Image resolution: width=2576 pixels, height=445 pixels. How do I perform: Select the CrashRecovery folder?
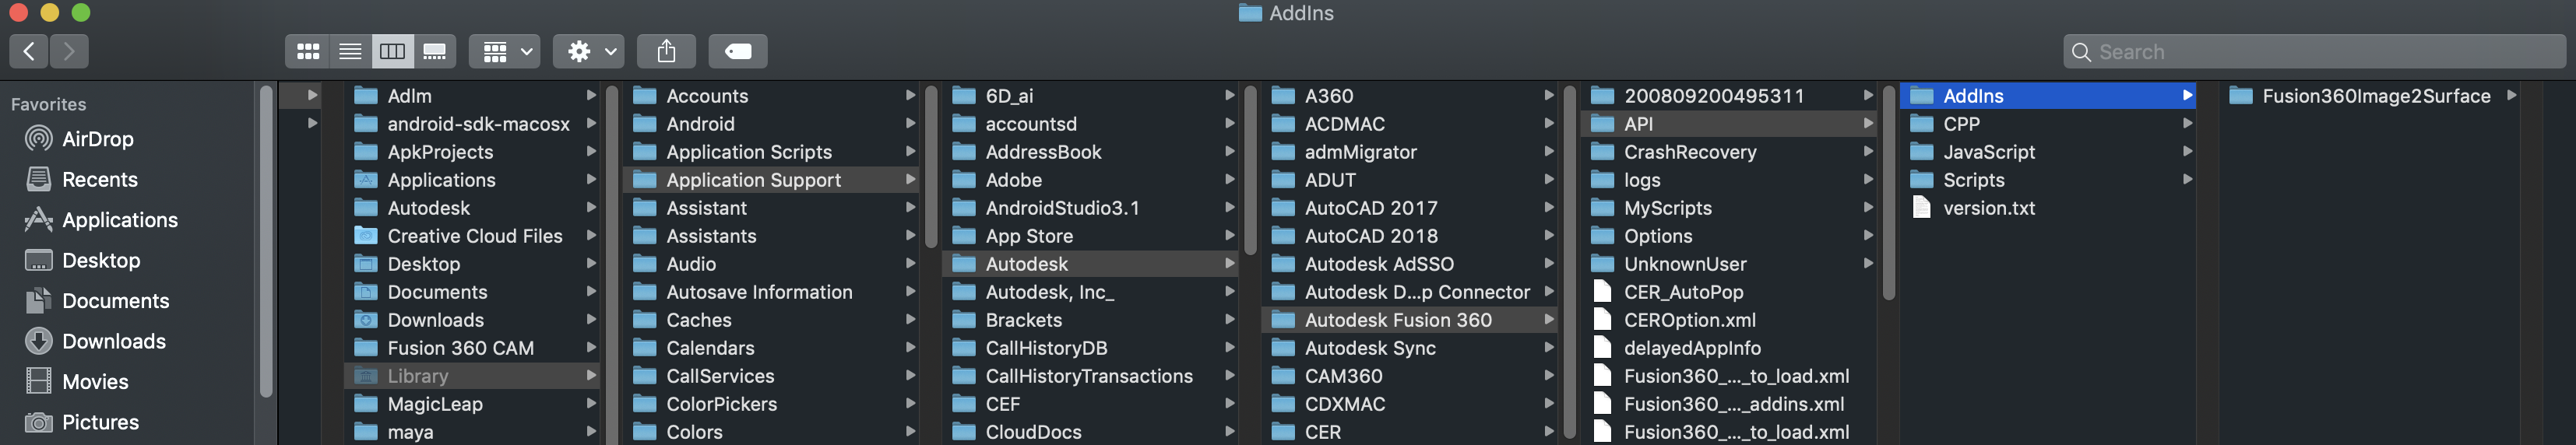(1728, 152)
